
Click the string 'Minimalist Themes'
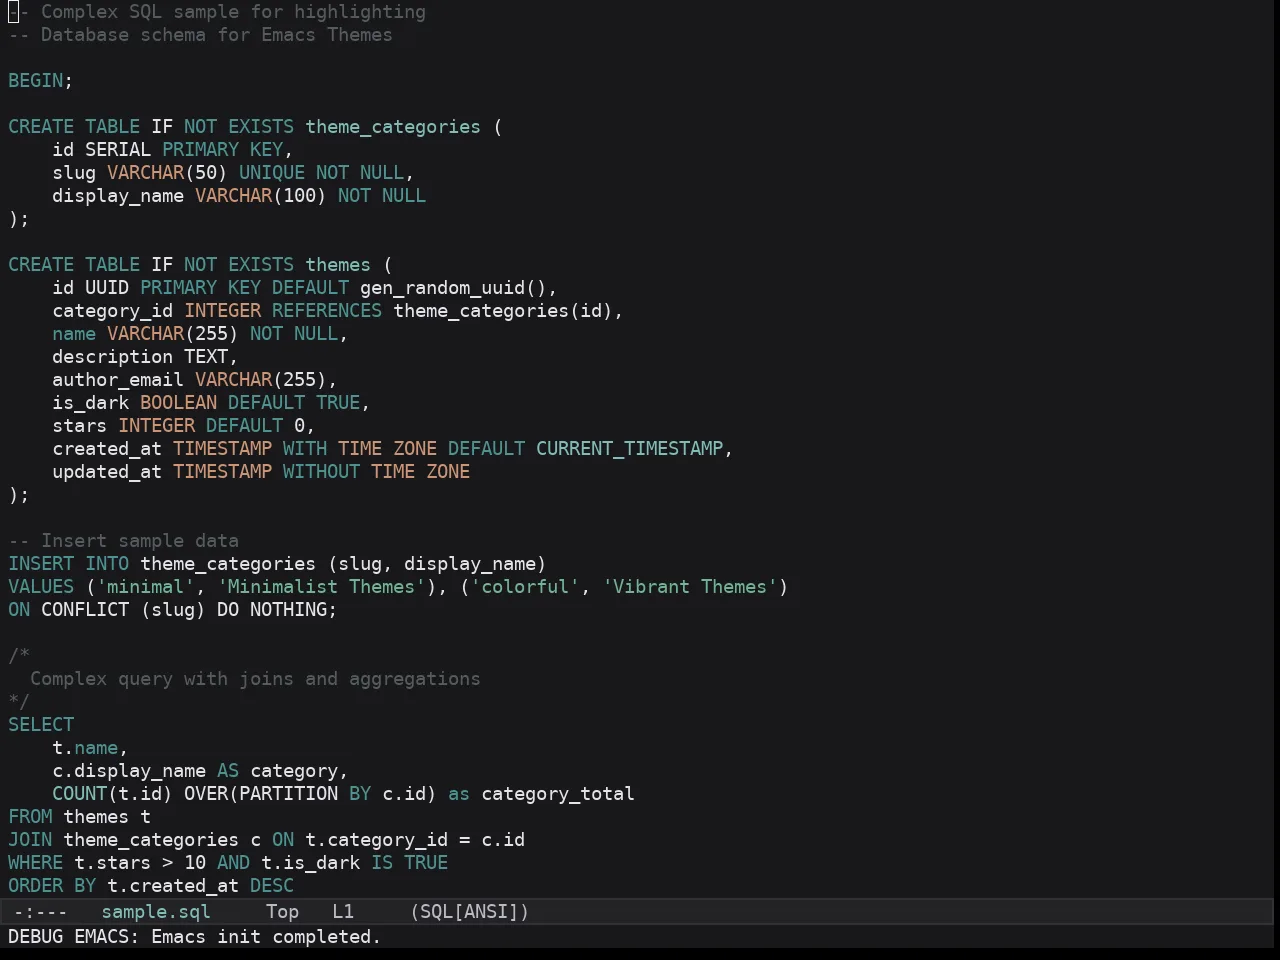point(321,587)
